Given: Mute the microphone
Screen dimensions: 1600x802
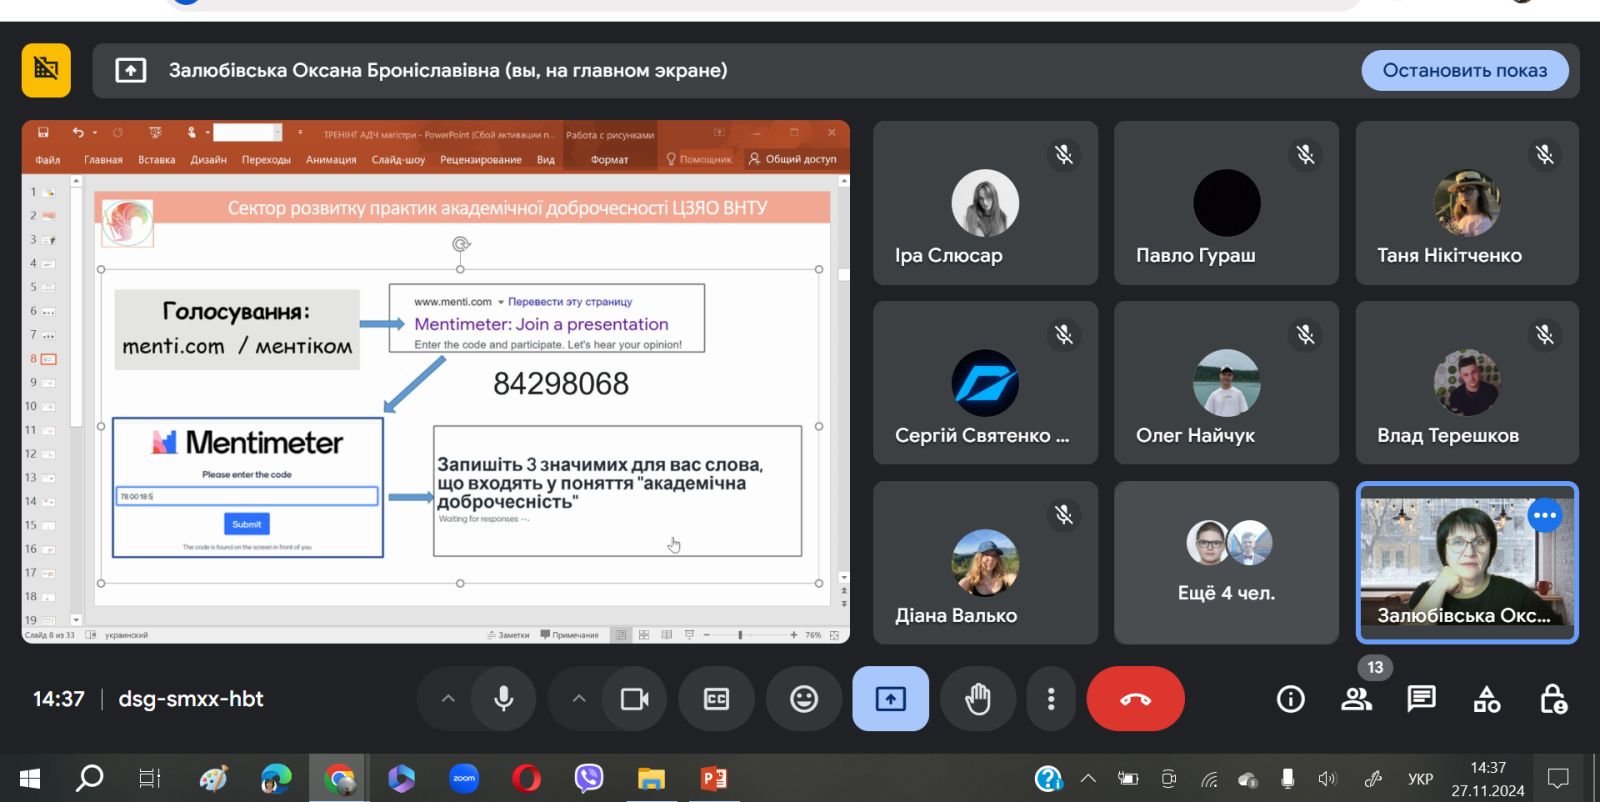Looking at the screenshot, I should point(504,699).
